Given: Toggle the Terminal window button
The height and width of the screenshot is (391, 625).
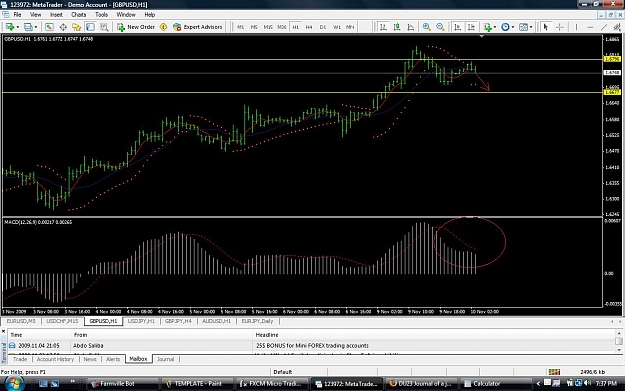Looking at the screenshot, I should [x=90, y=27].
